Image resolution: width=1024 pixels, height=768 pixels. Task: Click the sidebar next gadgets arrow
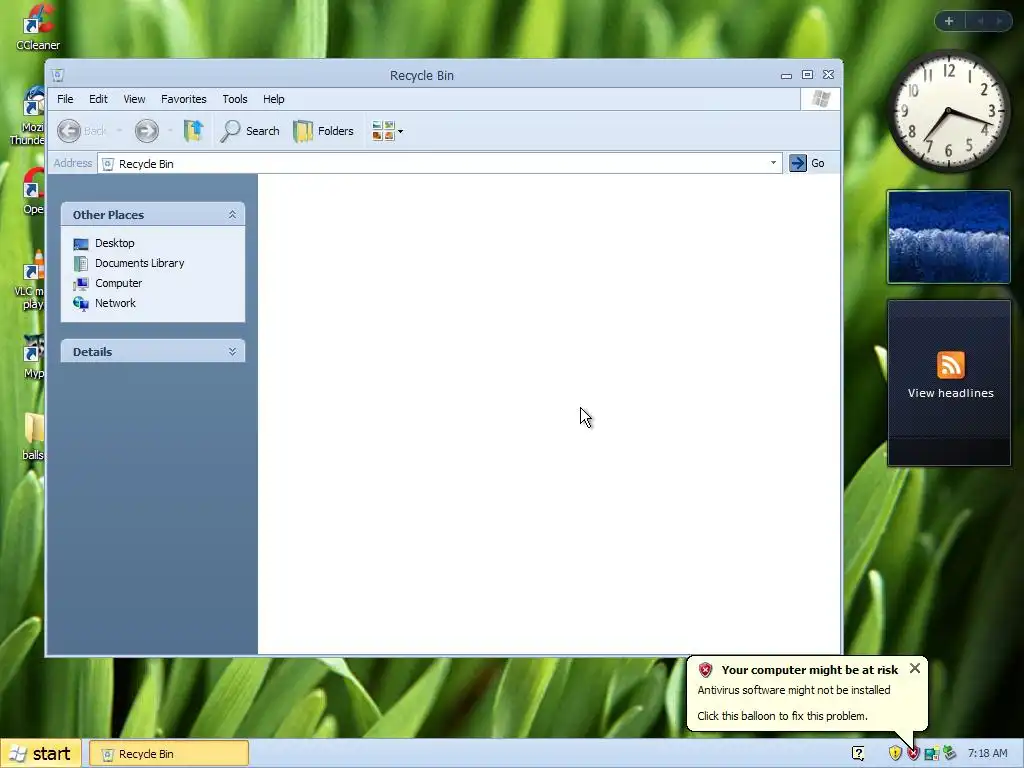click(999, 21)
